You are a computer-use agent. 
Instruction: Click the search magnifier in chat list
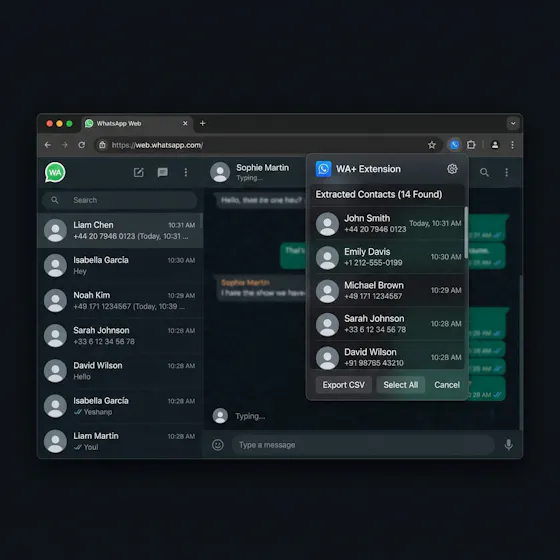(55, 200)
